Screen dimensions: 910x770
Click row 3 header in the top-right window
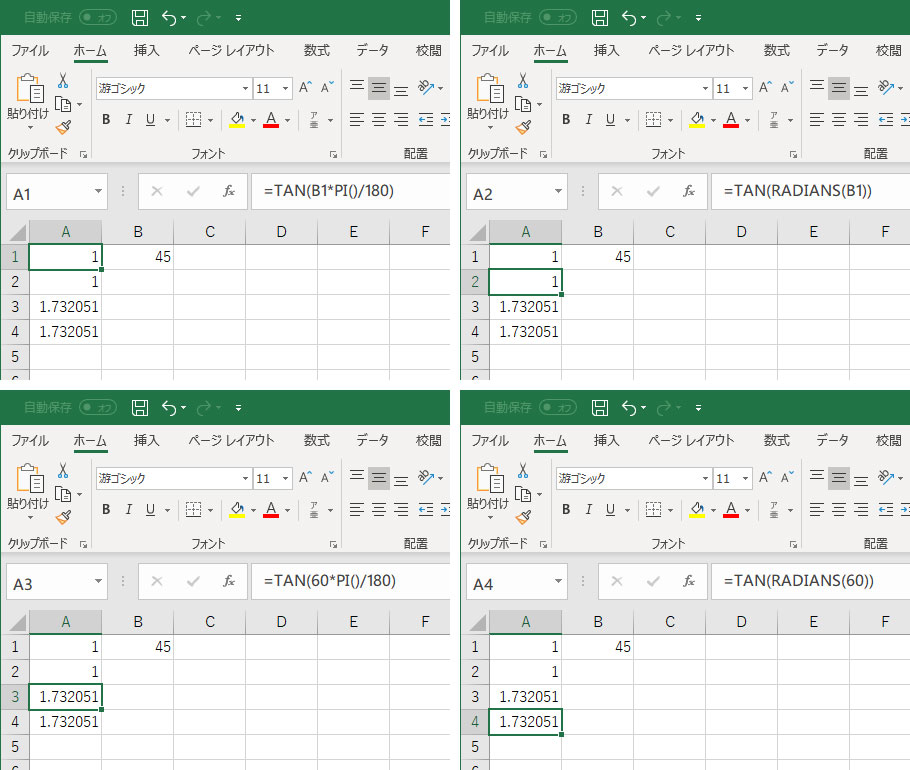point(475,307)
